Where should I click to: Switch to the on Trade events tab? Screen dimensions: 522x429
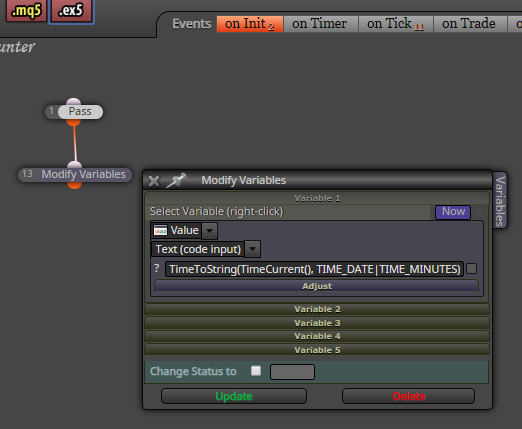(x=469, y=24)
